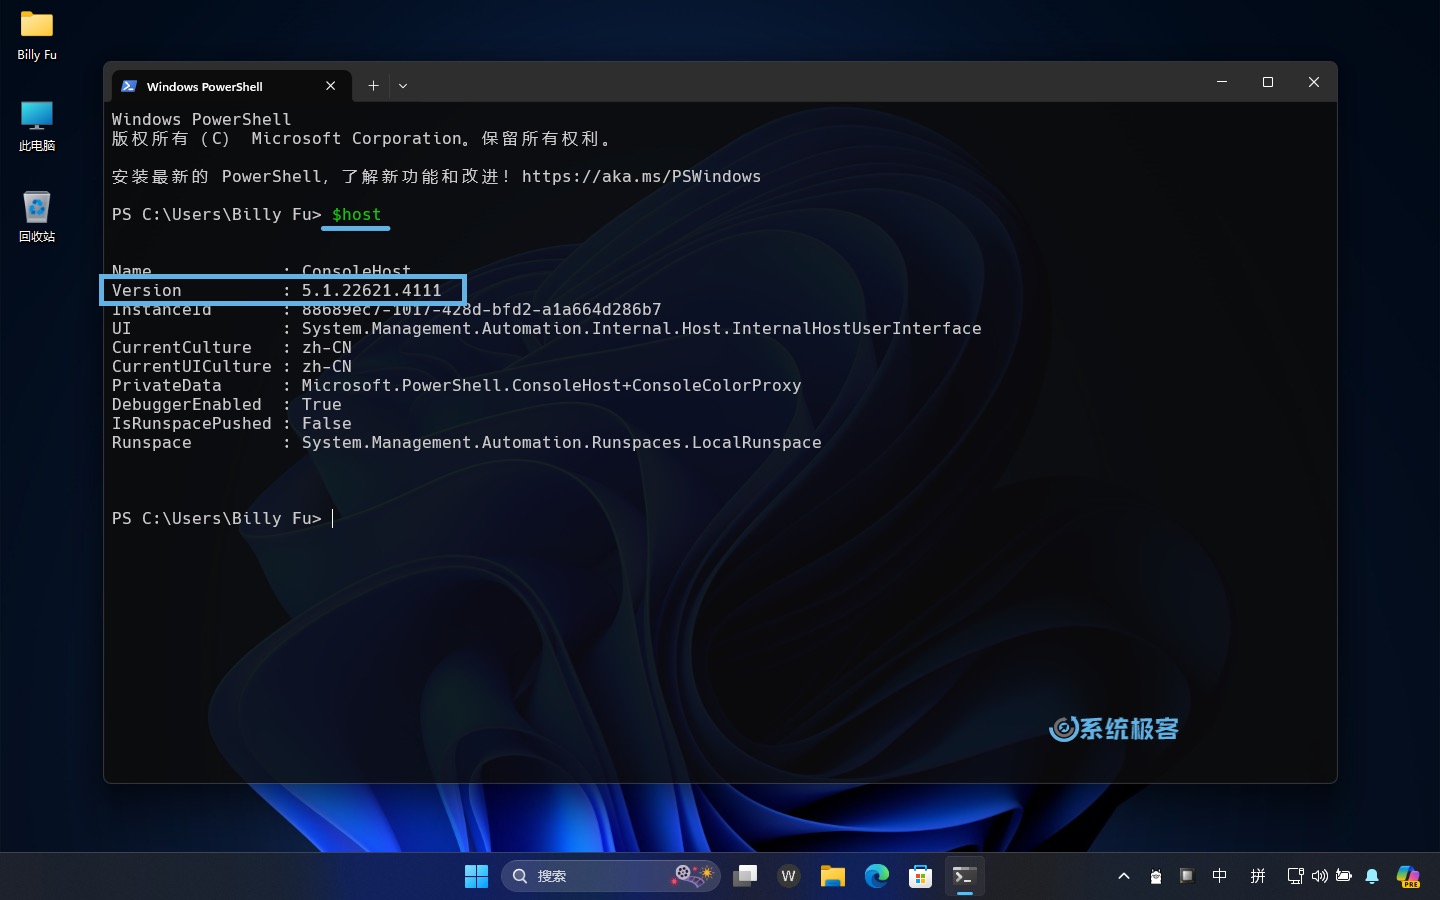Open the volume control in the tray
Image resolution: width=1440 pixels, height=900 pixels.
[x=1320, y=877]
